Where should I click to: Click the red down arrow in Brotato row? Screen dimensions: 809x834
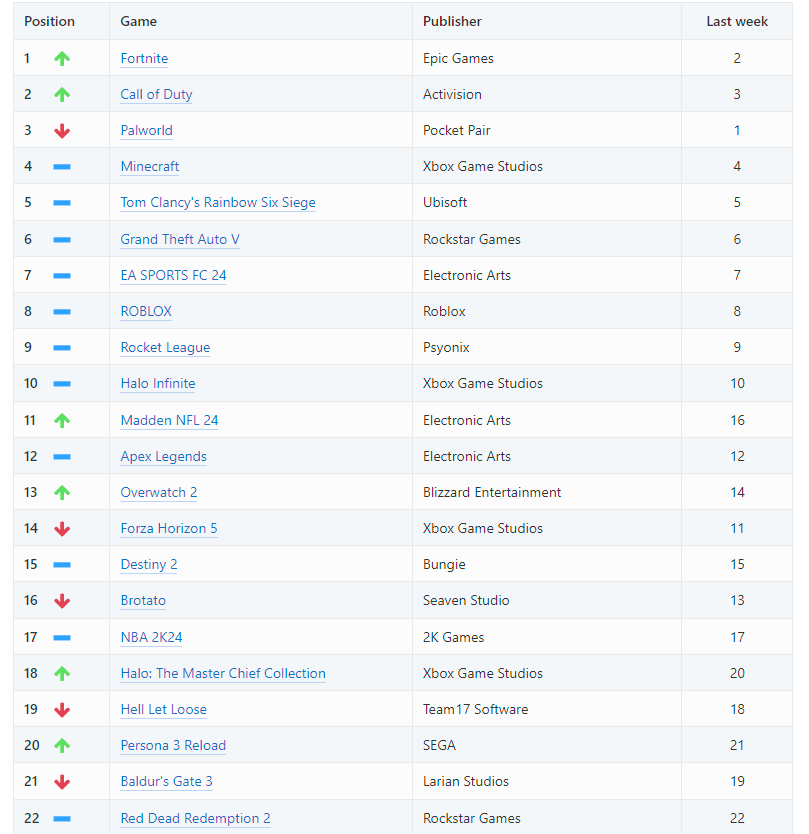coord(62,601)
